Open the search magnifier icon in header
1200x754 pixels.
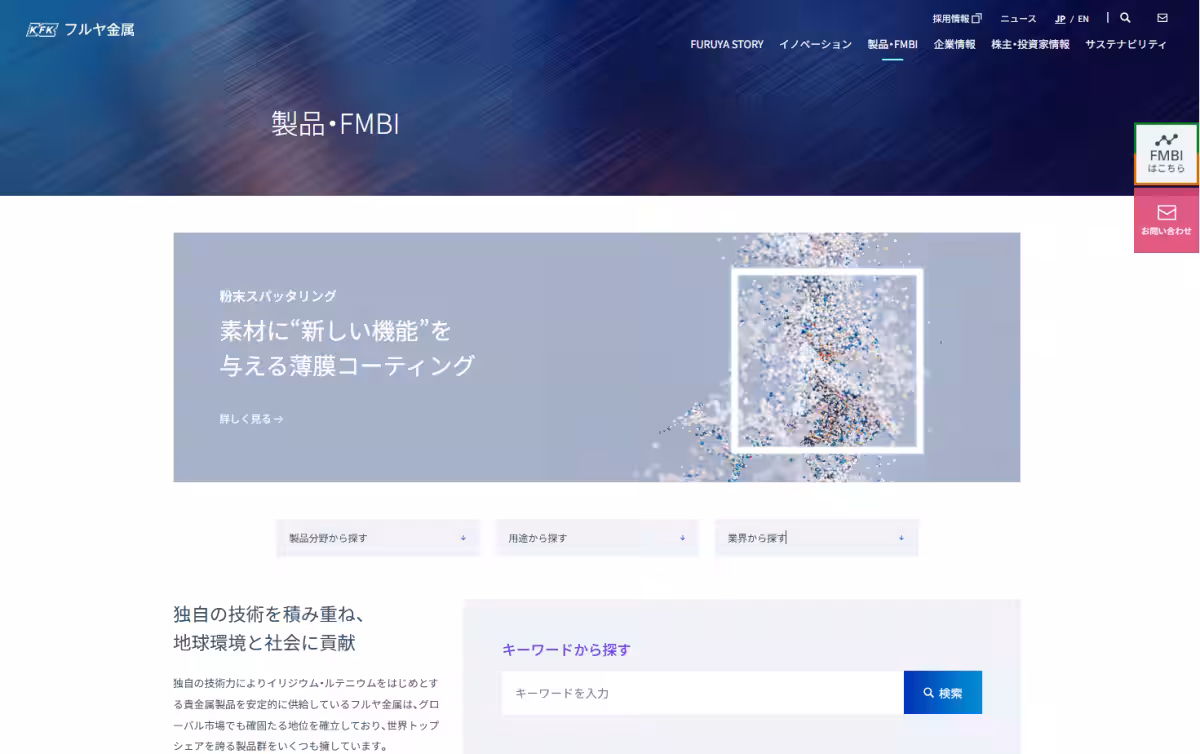tap(1125, 18)
